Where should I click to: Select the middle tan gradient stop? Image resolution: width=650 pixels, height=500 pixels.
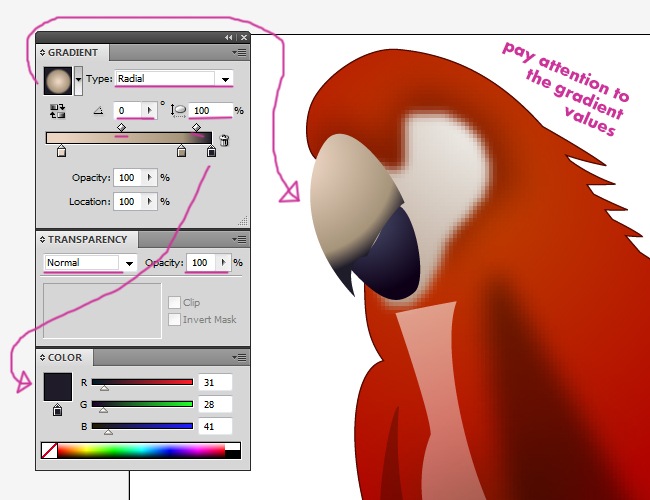tap(181, 151)
